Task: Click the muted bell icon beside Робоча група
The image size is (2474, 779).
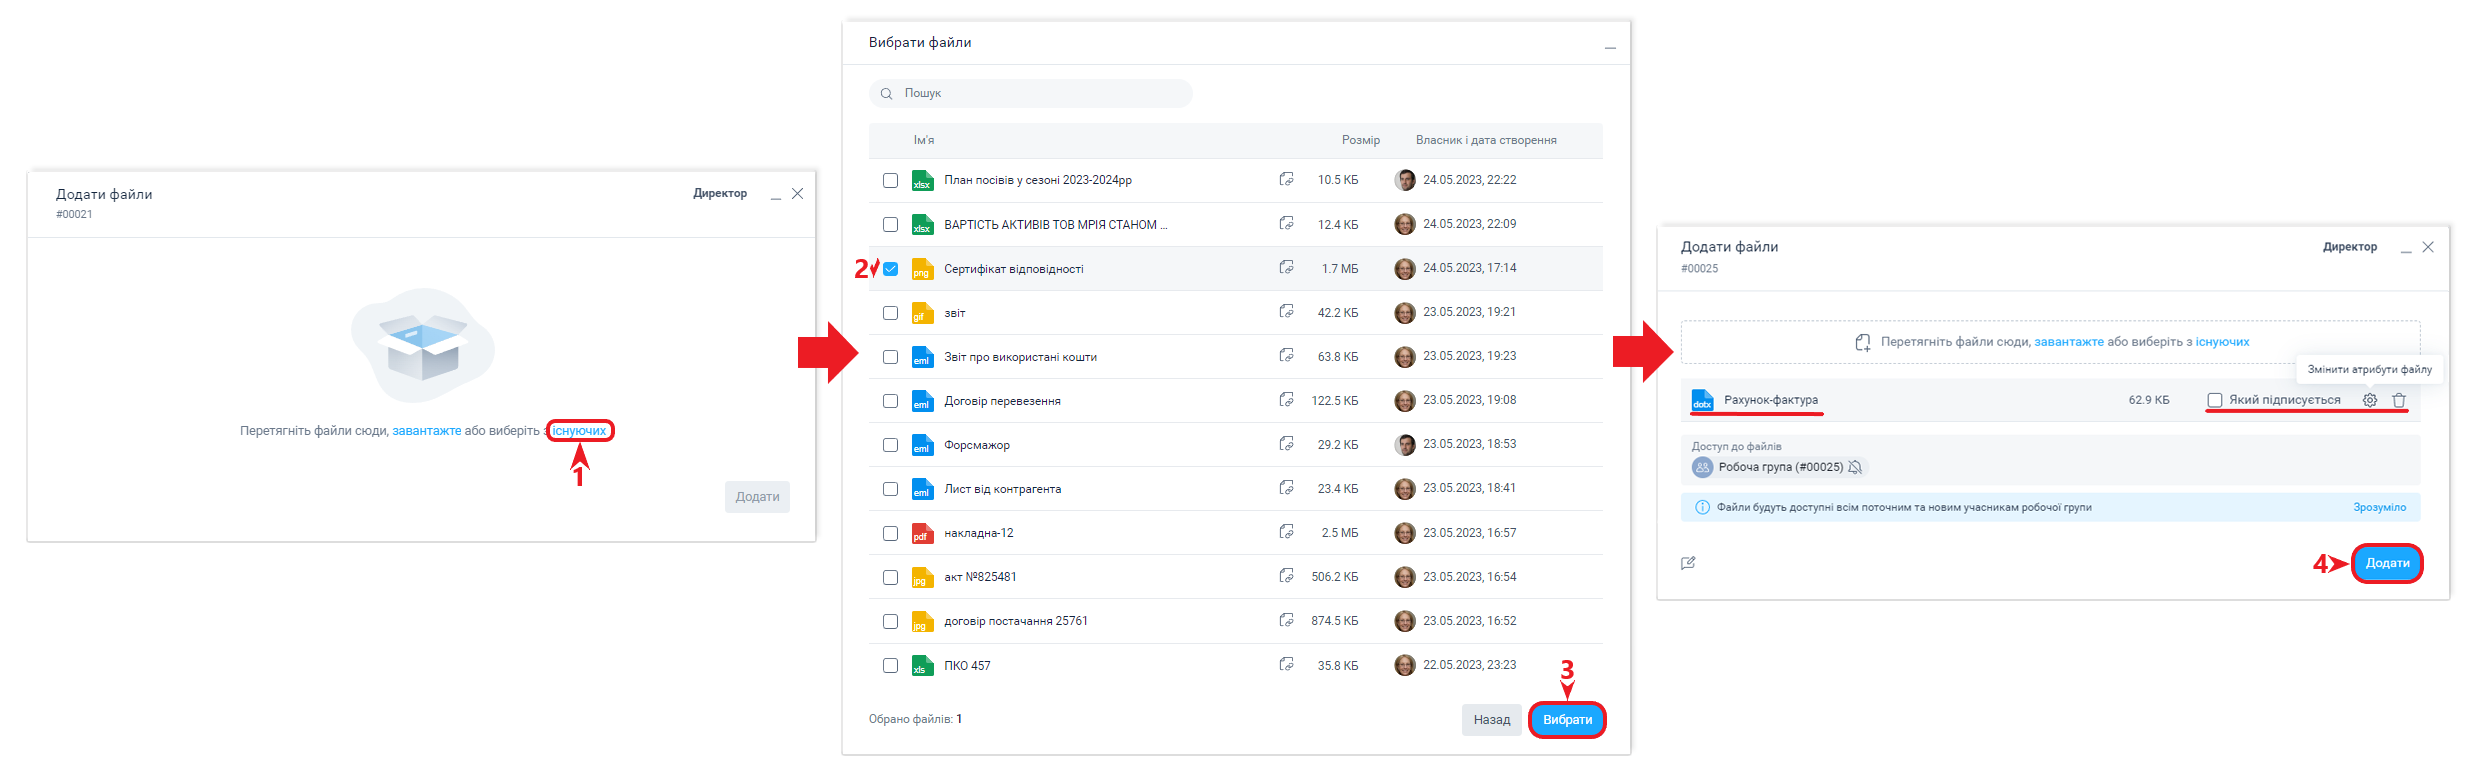Action: 1855,467
